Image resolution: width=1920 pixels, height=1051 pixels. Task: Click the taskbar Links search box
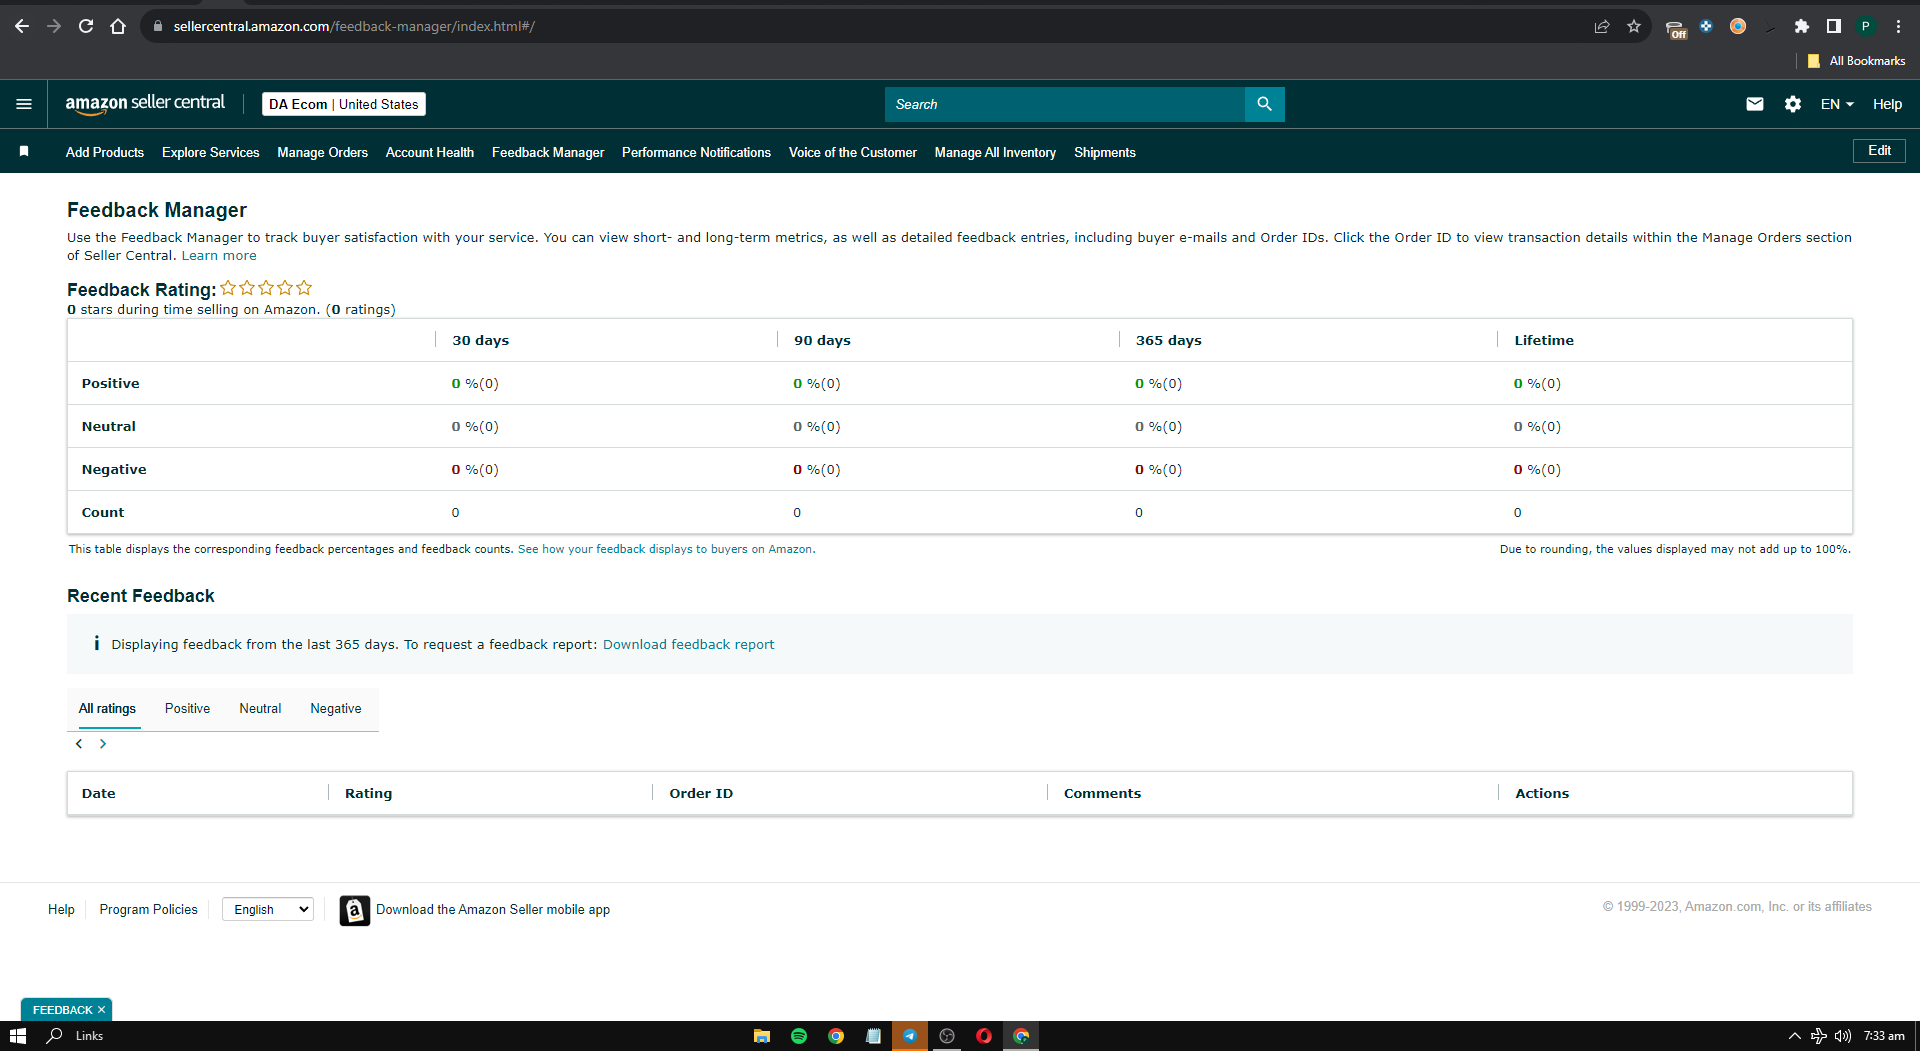point(88,1036)
